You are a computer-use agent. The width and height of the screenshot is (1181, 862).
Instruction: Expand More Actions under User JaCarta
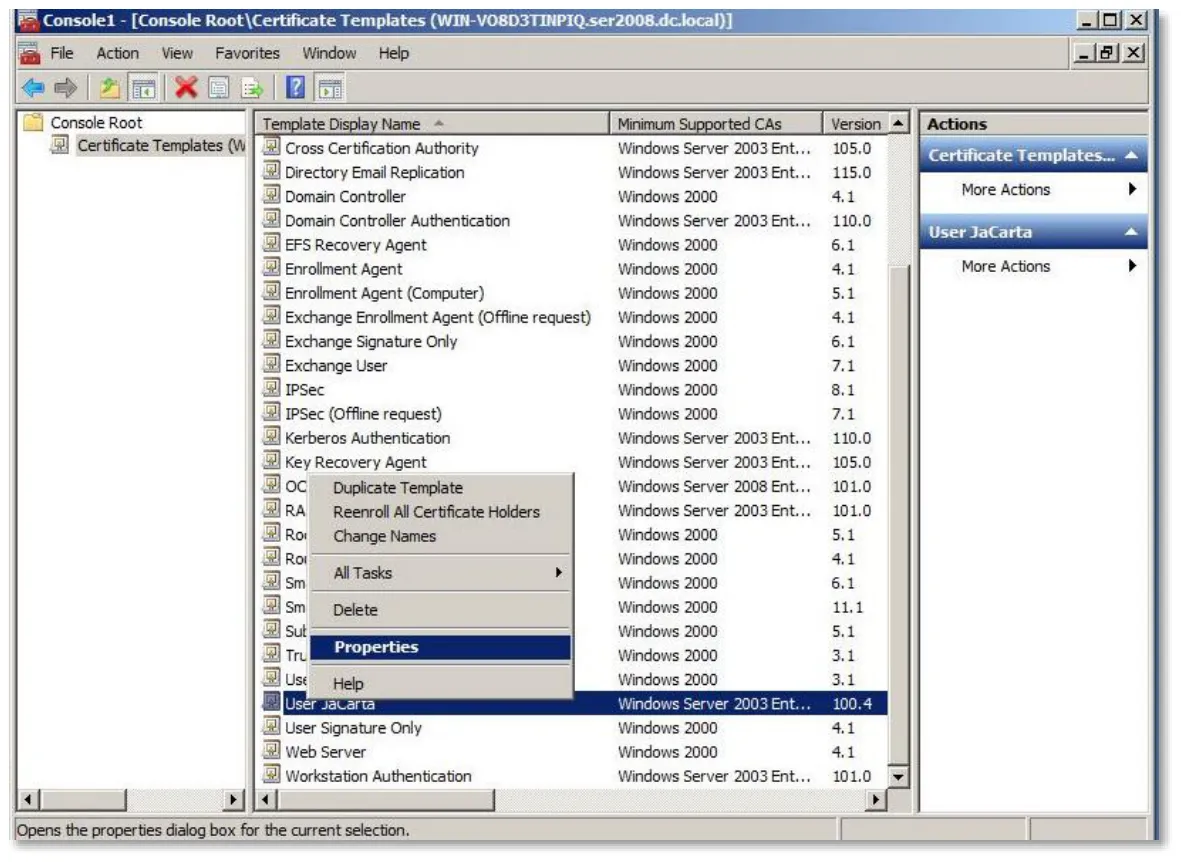[x=1033, y=266]
